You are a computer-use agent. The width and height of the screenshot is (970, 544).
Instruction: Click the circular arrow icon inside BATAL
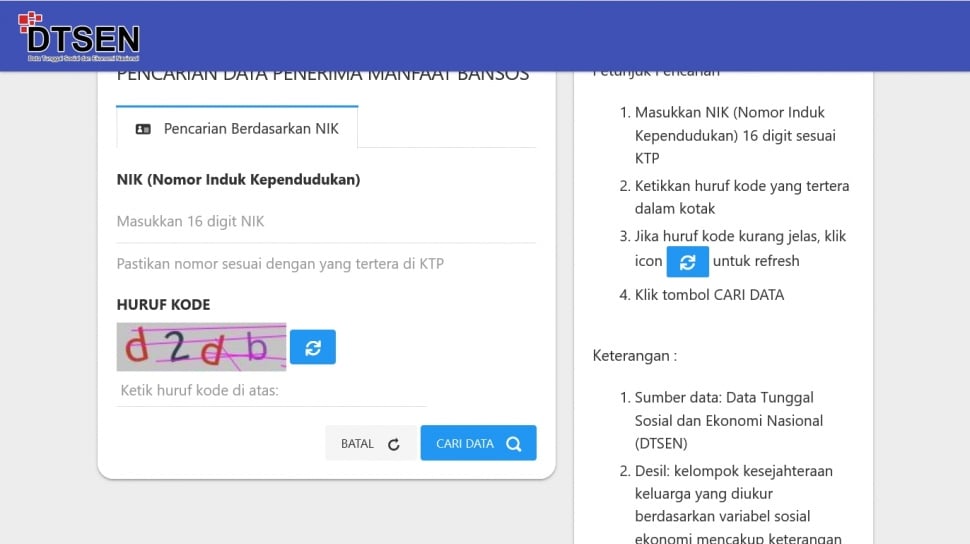[393, 444]
